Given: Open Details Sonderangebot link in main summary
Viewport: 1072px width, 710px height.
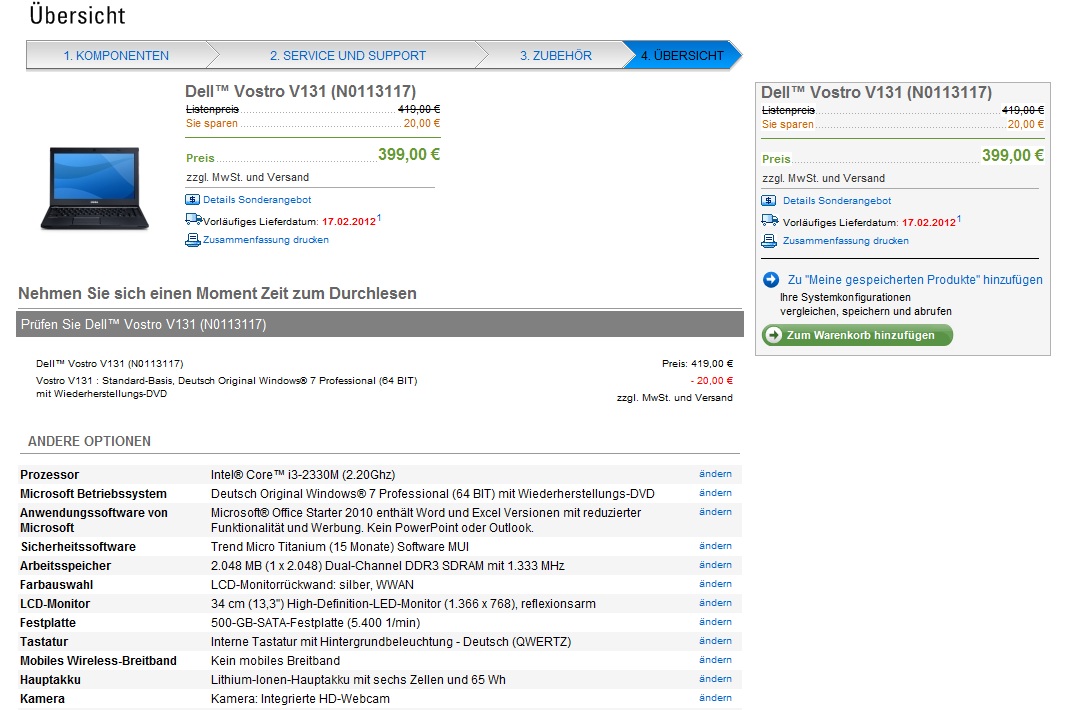Looking at the screenshot, I should pyautogui.click(x=257, y=200).
